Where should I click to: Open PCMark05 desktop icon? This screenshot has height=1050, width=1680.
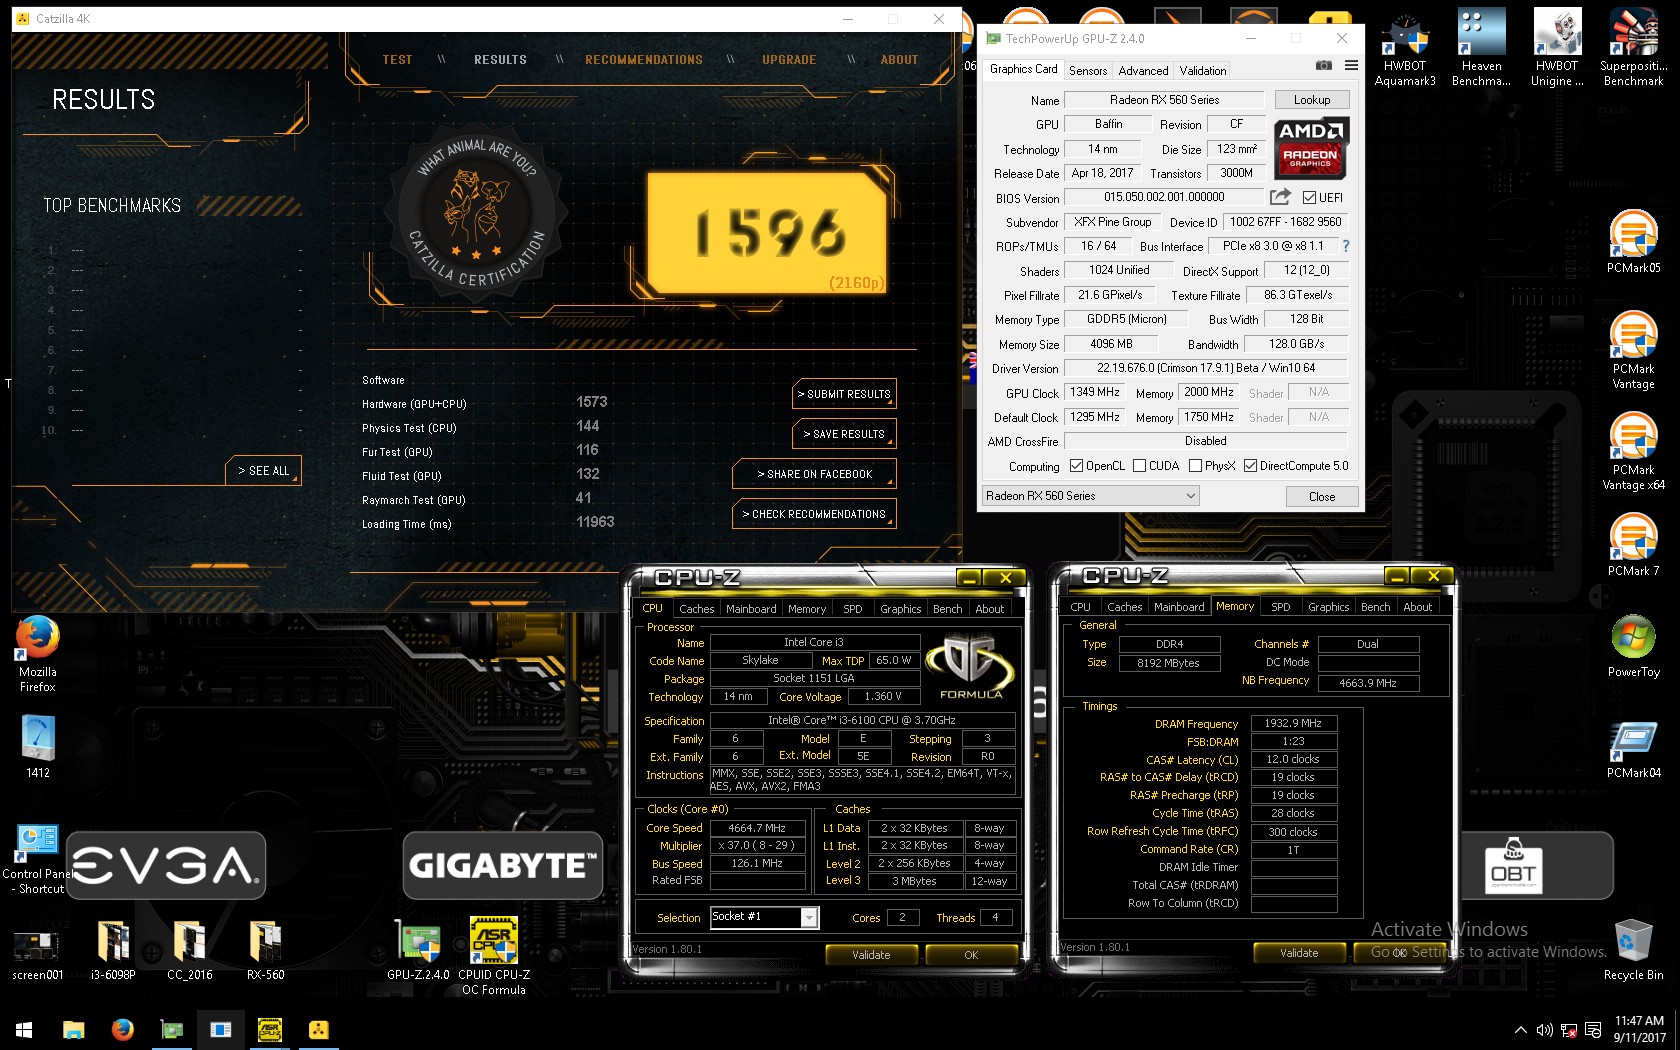[x=1633, y=242]
